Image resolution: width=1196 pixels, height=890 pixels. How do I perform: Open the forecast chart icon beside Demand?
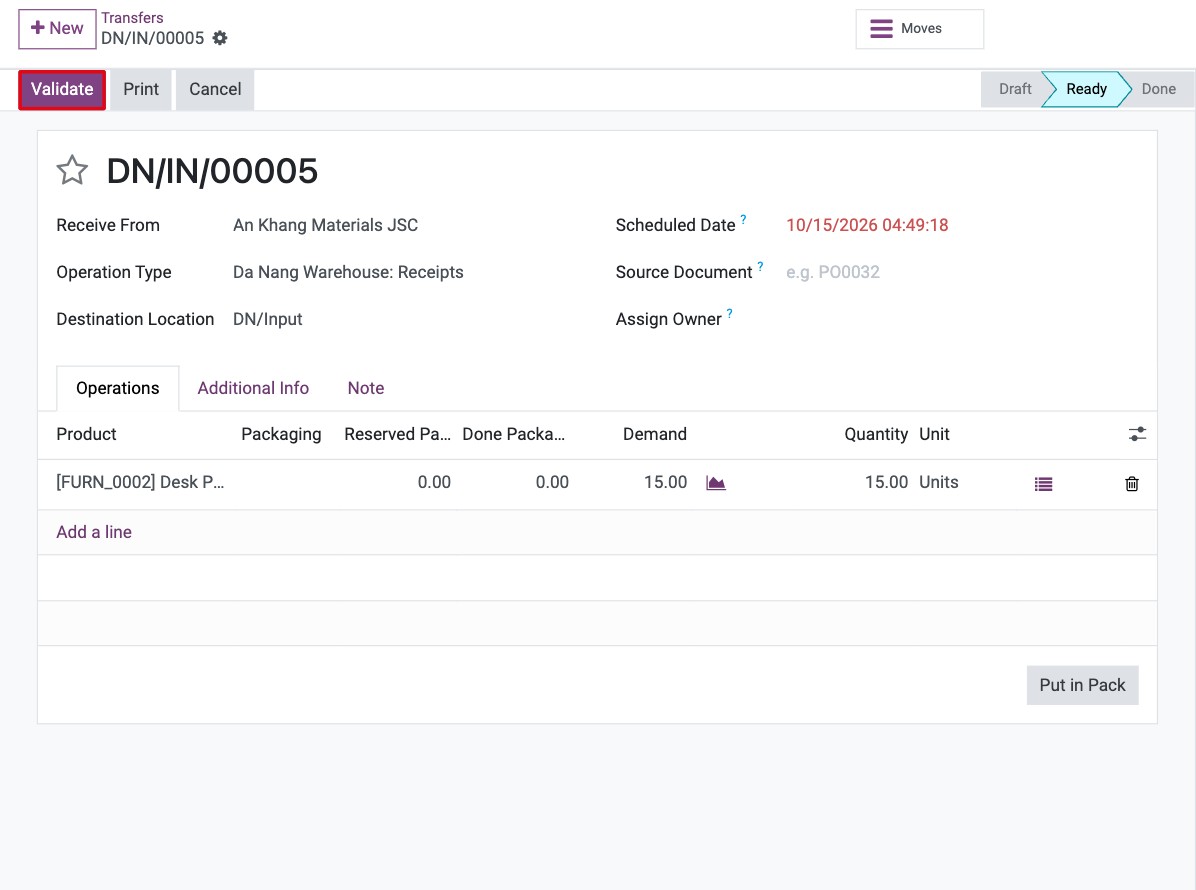(715, 483)
